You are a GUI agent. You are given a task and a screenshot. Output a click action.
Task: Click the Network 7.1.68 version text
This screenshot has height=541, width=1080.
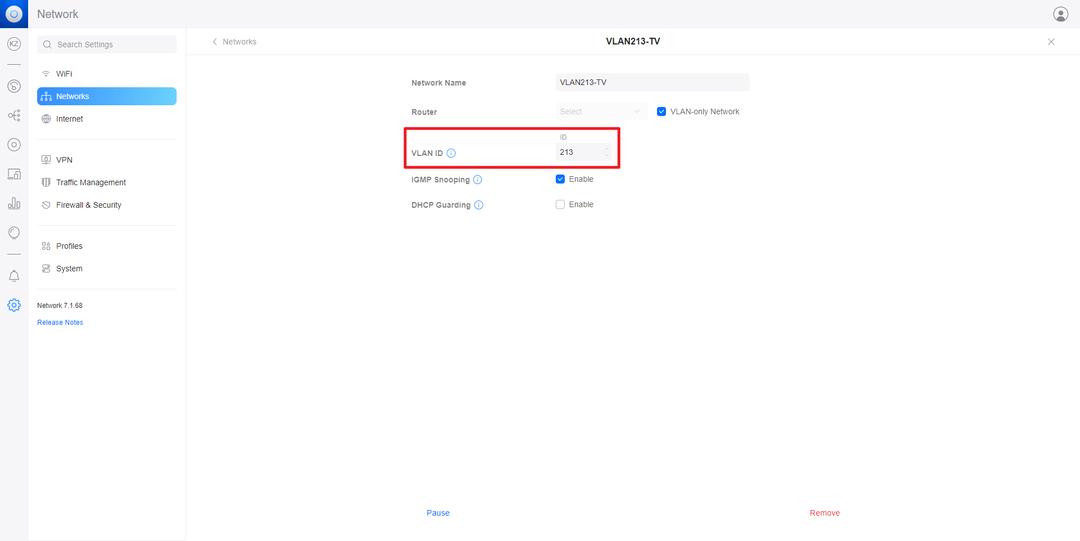pos(60,305)
